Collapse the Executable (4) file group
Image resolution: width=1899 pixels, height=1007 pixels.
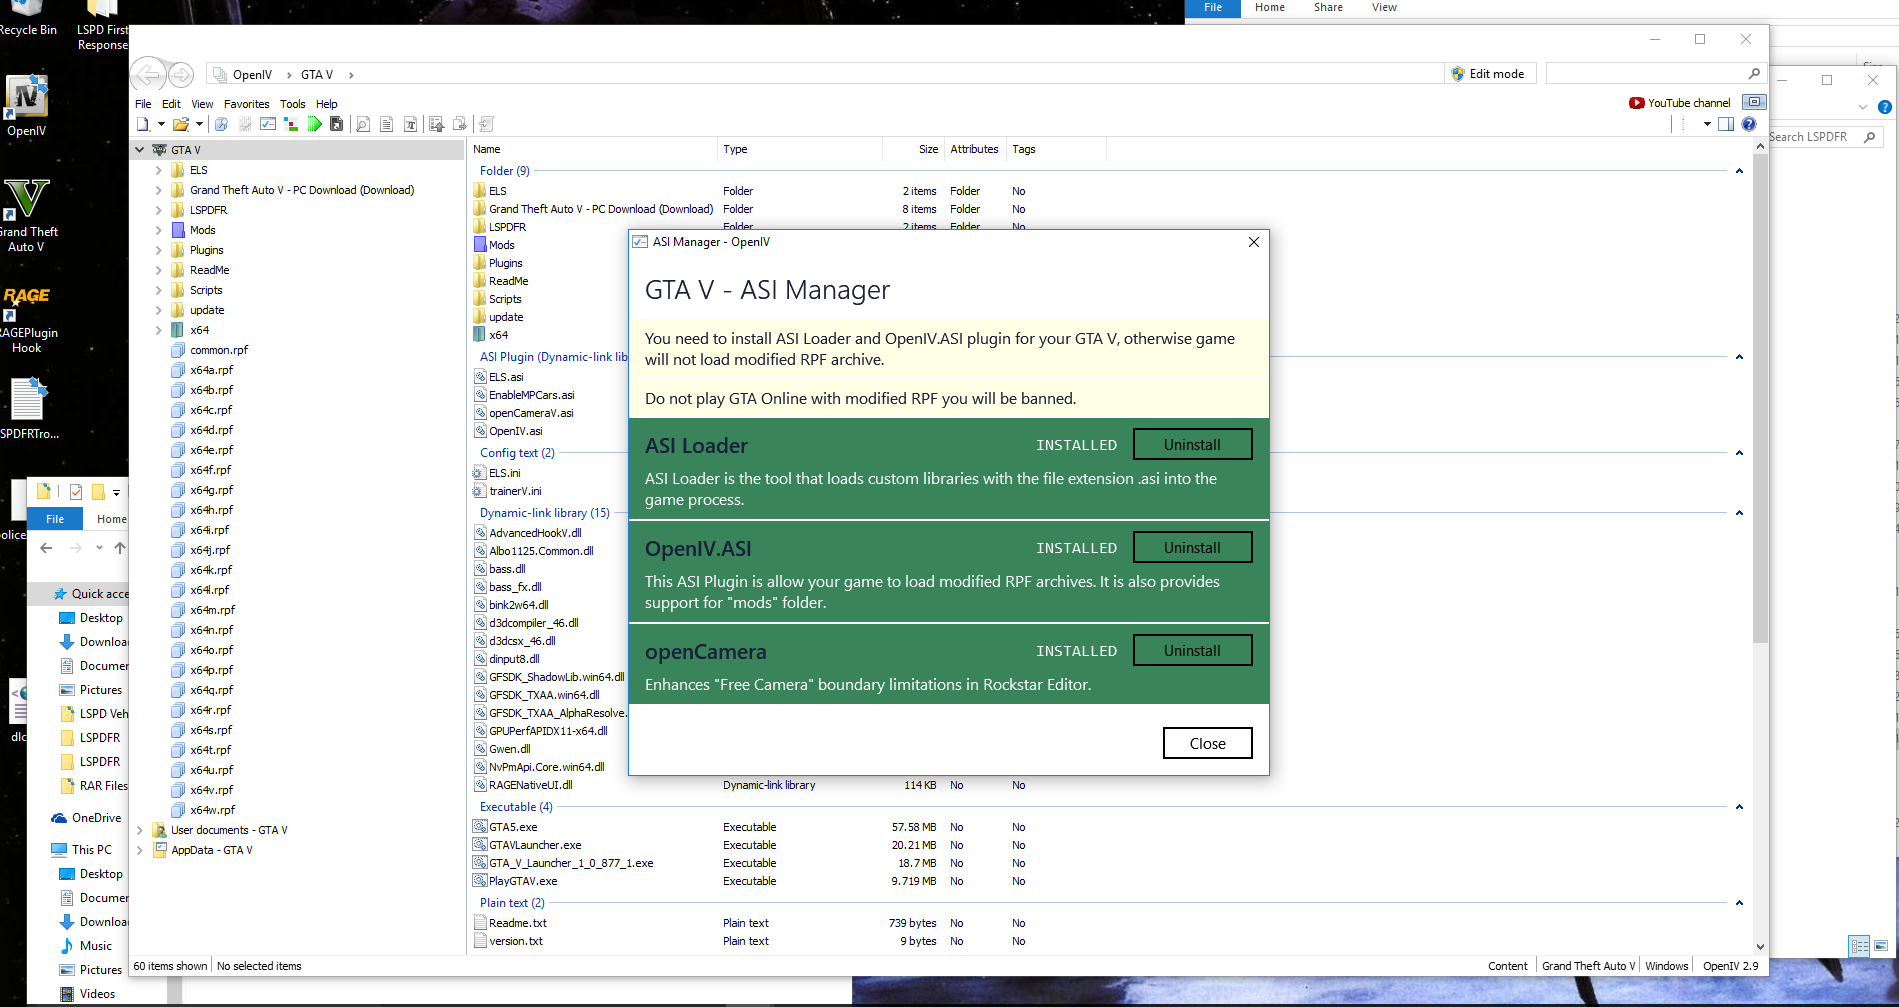[1739, 807]
